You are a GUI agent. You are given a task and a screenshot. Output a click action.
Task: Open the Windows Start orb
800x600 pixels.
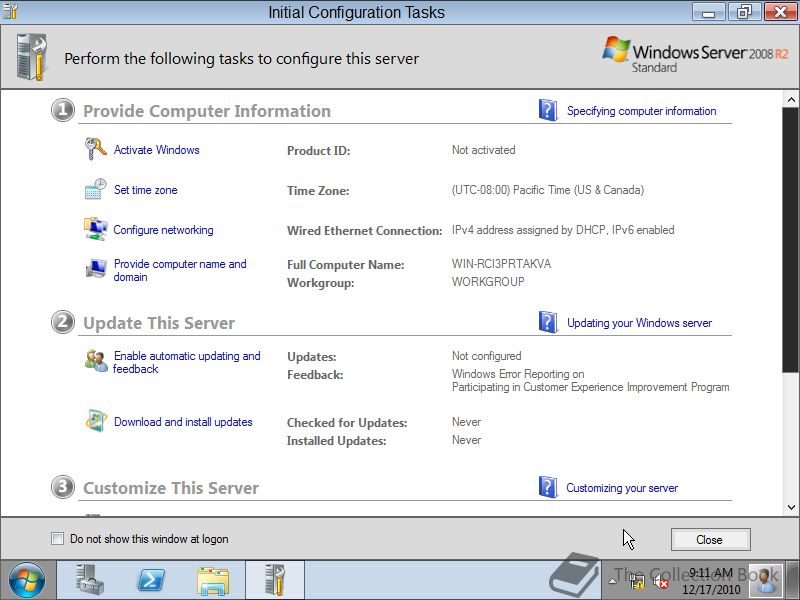26,580
